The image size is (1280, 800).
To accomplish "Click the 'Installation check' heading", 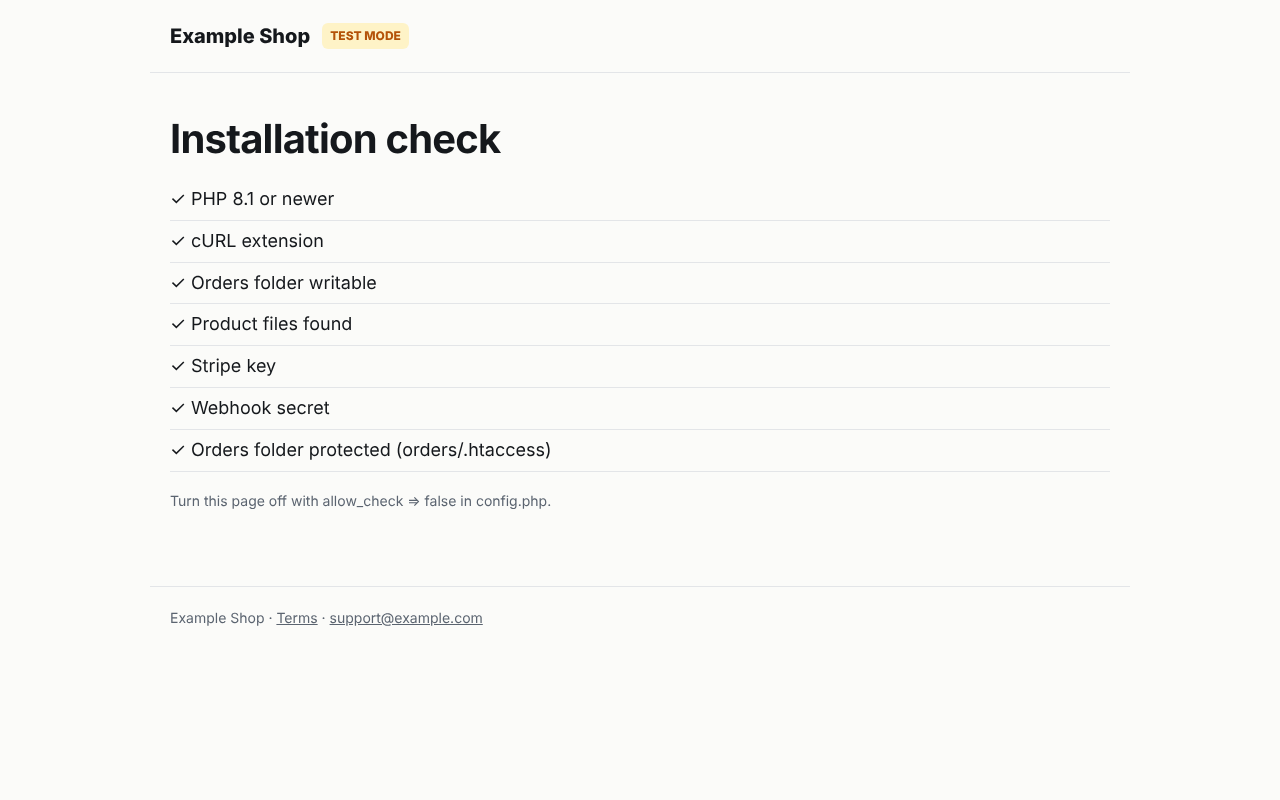I will (335, 139).
